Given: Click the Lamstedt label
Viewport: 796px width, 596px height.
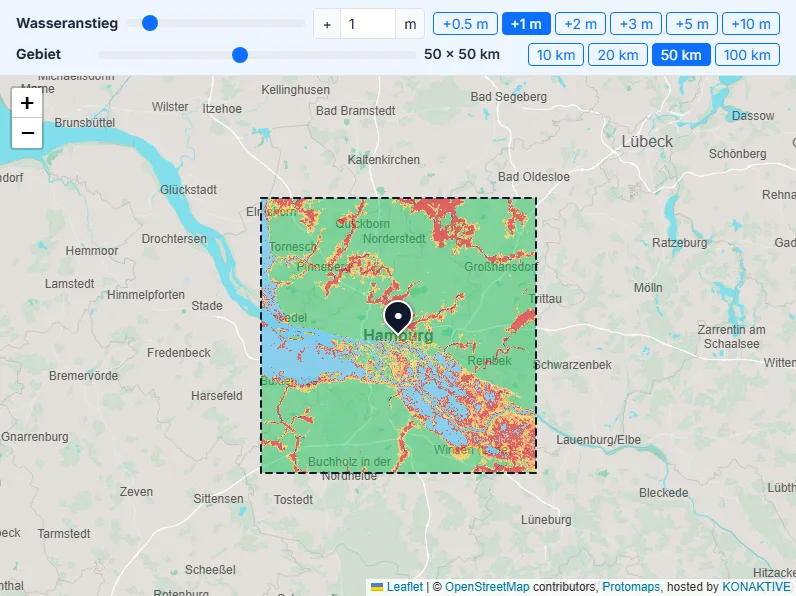Looking at the screenshot, I should 70,284.
